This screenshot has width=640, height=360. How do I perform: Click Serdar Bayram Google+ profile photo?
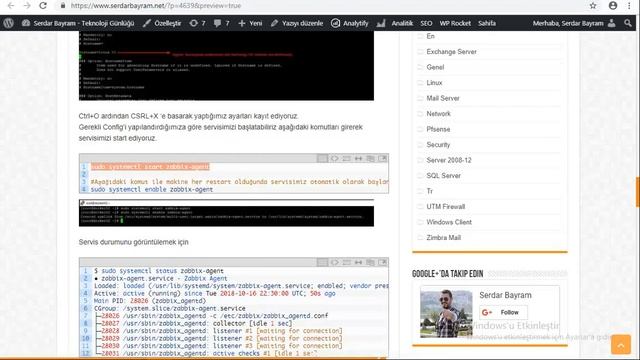(x=446, y=313)
